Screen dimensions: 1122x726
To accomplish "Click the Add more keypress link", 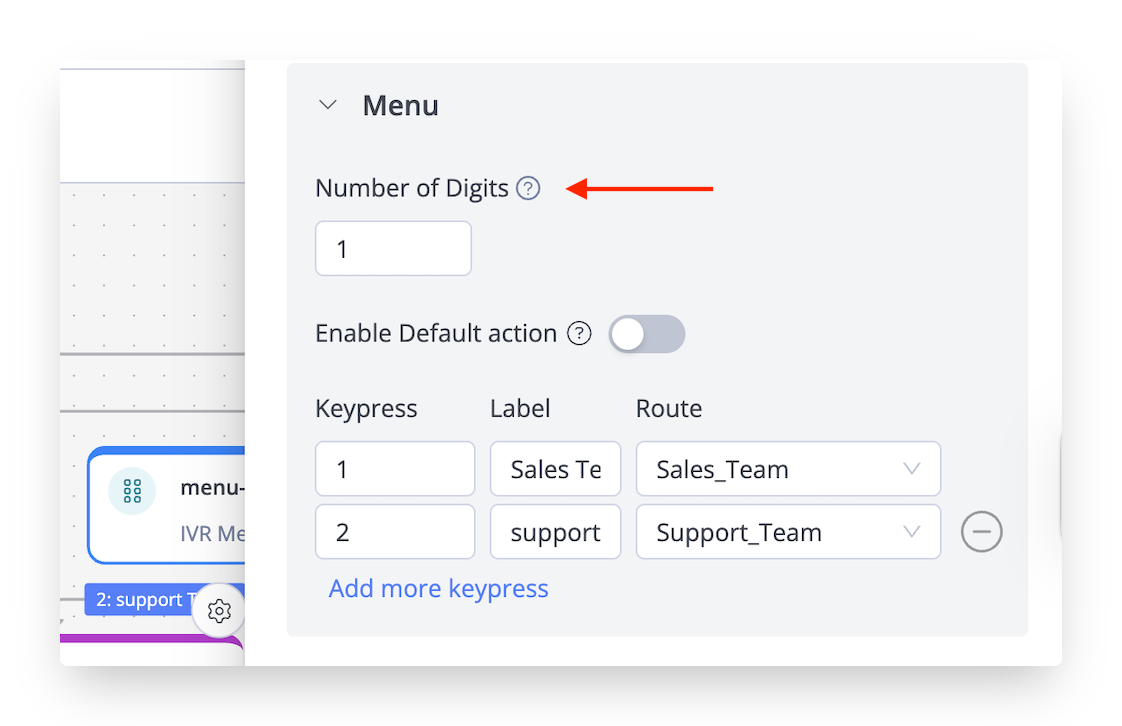I will (x=438, y=588).
